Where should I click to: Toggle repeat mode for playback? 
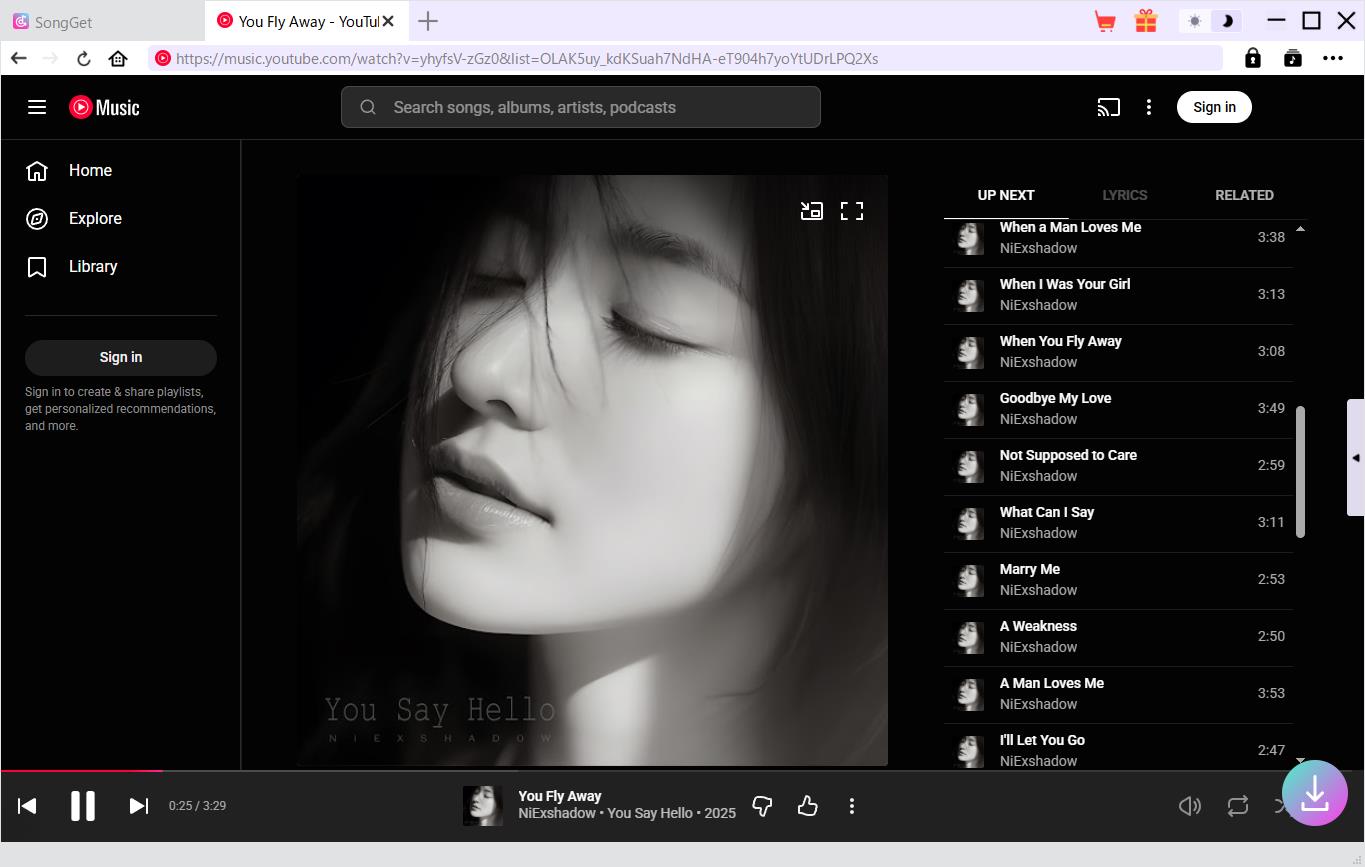click(x=1237, y=805)
